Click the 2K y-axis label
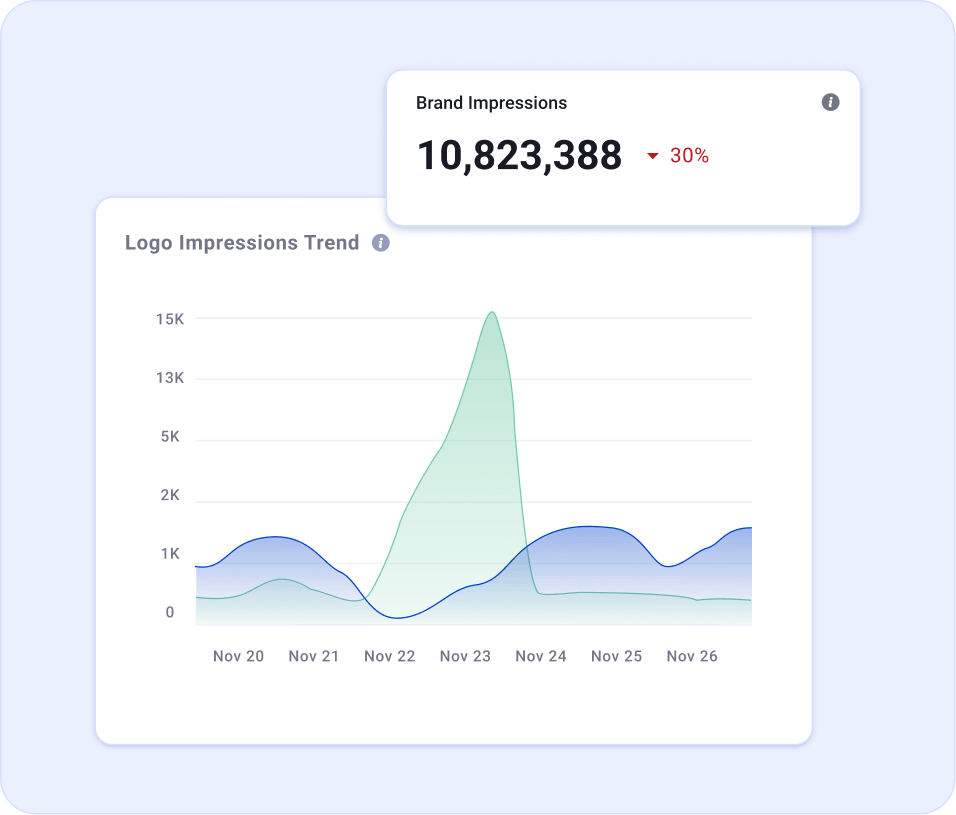 (x=170, y=495)
